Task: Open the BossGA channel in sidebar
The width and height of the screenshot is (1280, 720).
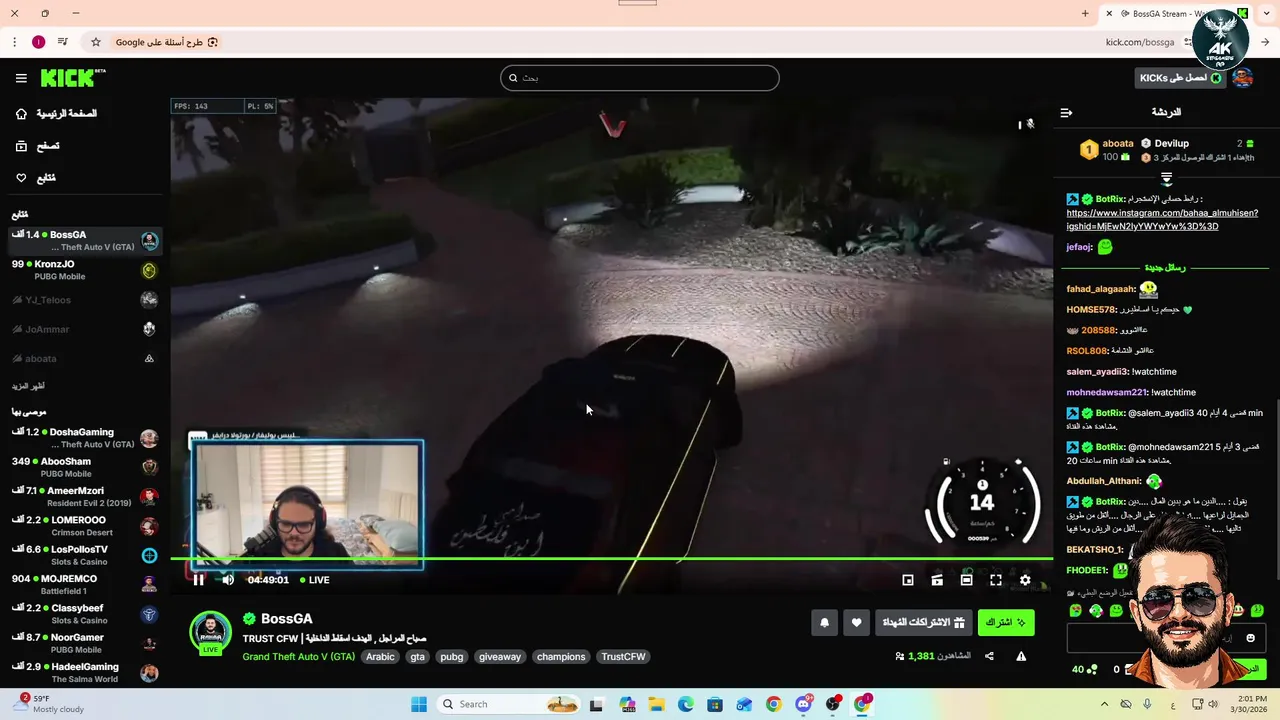Action: tap(84, 241)
